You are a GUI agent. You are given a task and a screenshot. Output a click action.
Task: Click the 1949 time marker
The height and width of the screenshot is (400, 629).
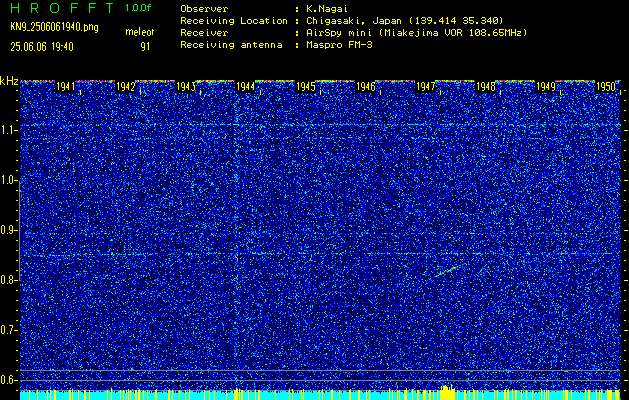click(x=546, y=87)
